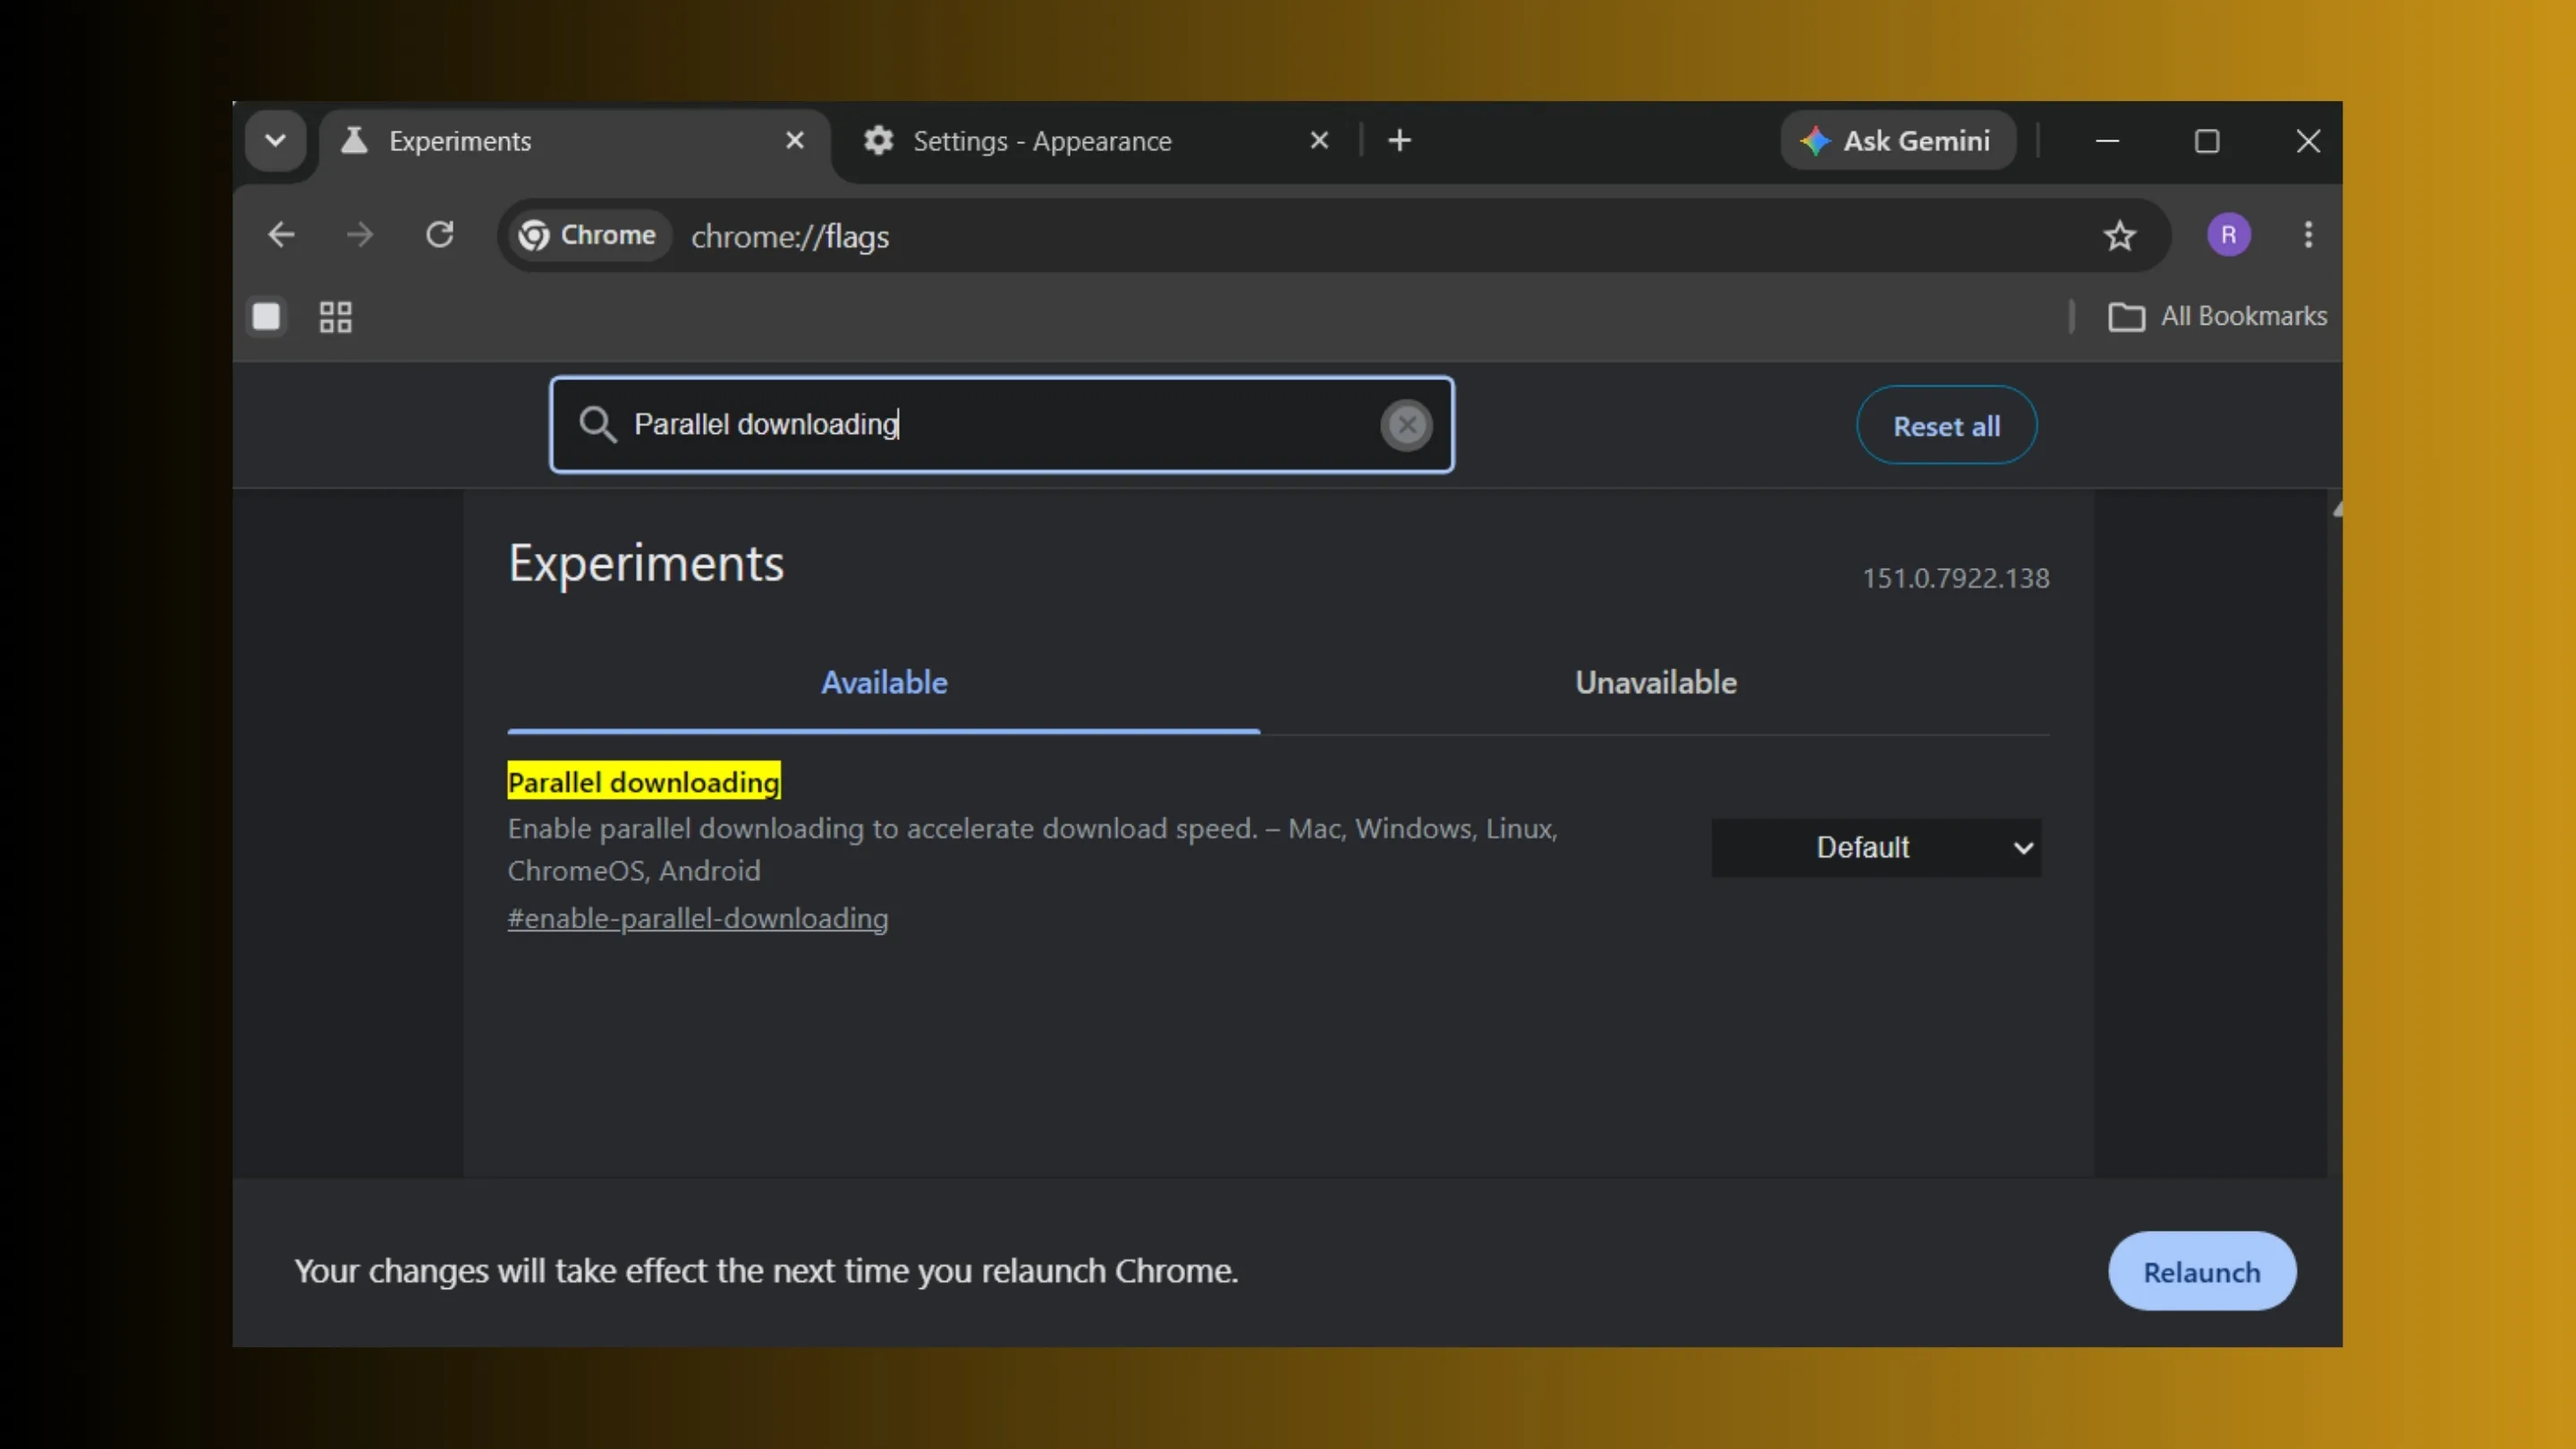
Task: Bookmark this page with star icon
Action: click(2120, 236)
